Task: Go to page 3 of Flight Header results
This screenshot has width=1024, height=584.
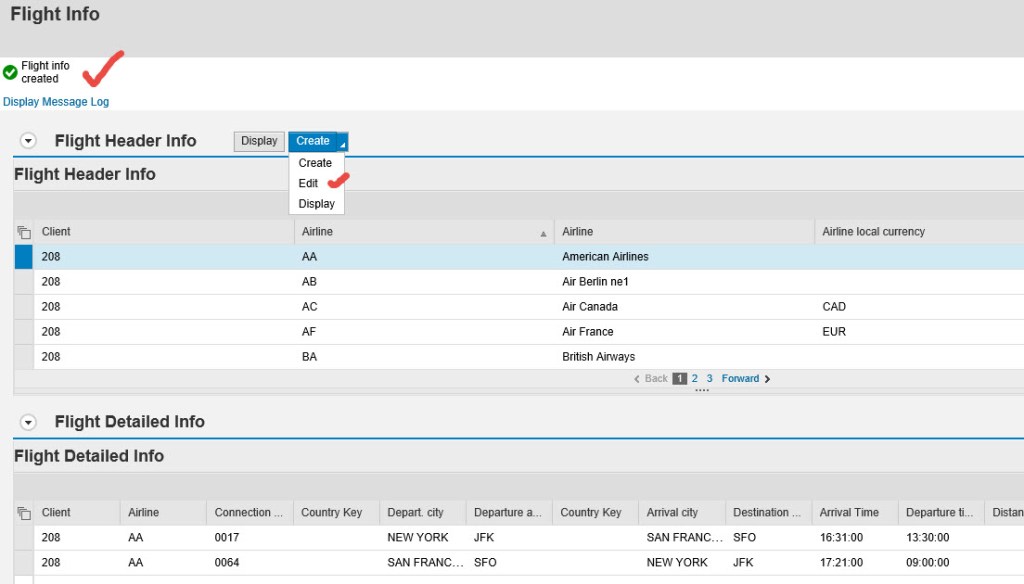Action: pyautogui.click(x=709, y=378)
